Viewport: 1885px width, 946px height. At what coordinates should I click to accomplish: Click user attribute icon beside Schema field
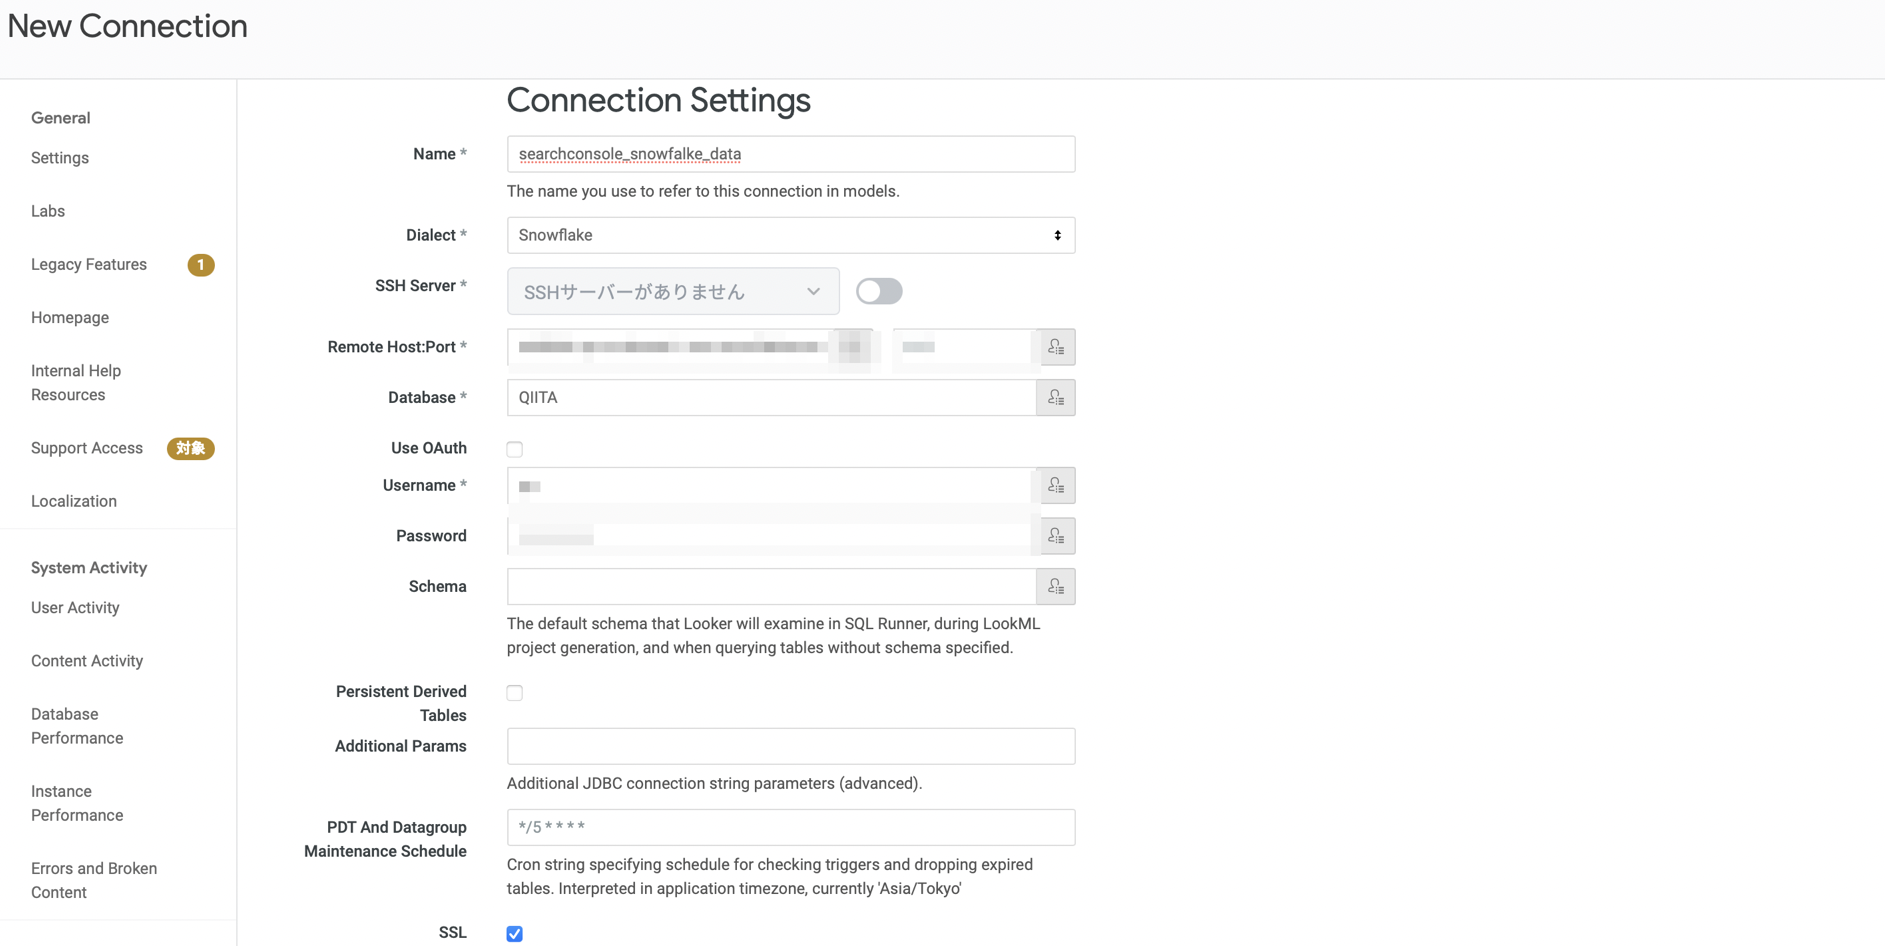click(1055, 587)
